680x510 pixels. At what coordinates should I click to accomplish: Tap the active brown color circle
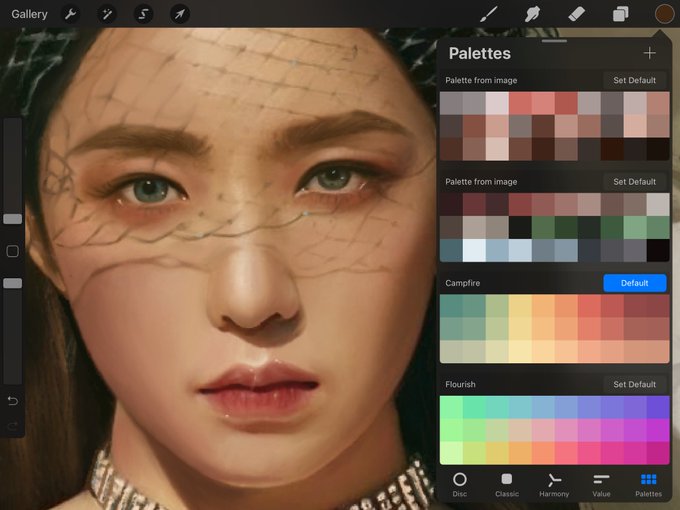click(x=664, y=14)
